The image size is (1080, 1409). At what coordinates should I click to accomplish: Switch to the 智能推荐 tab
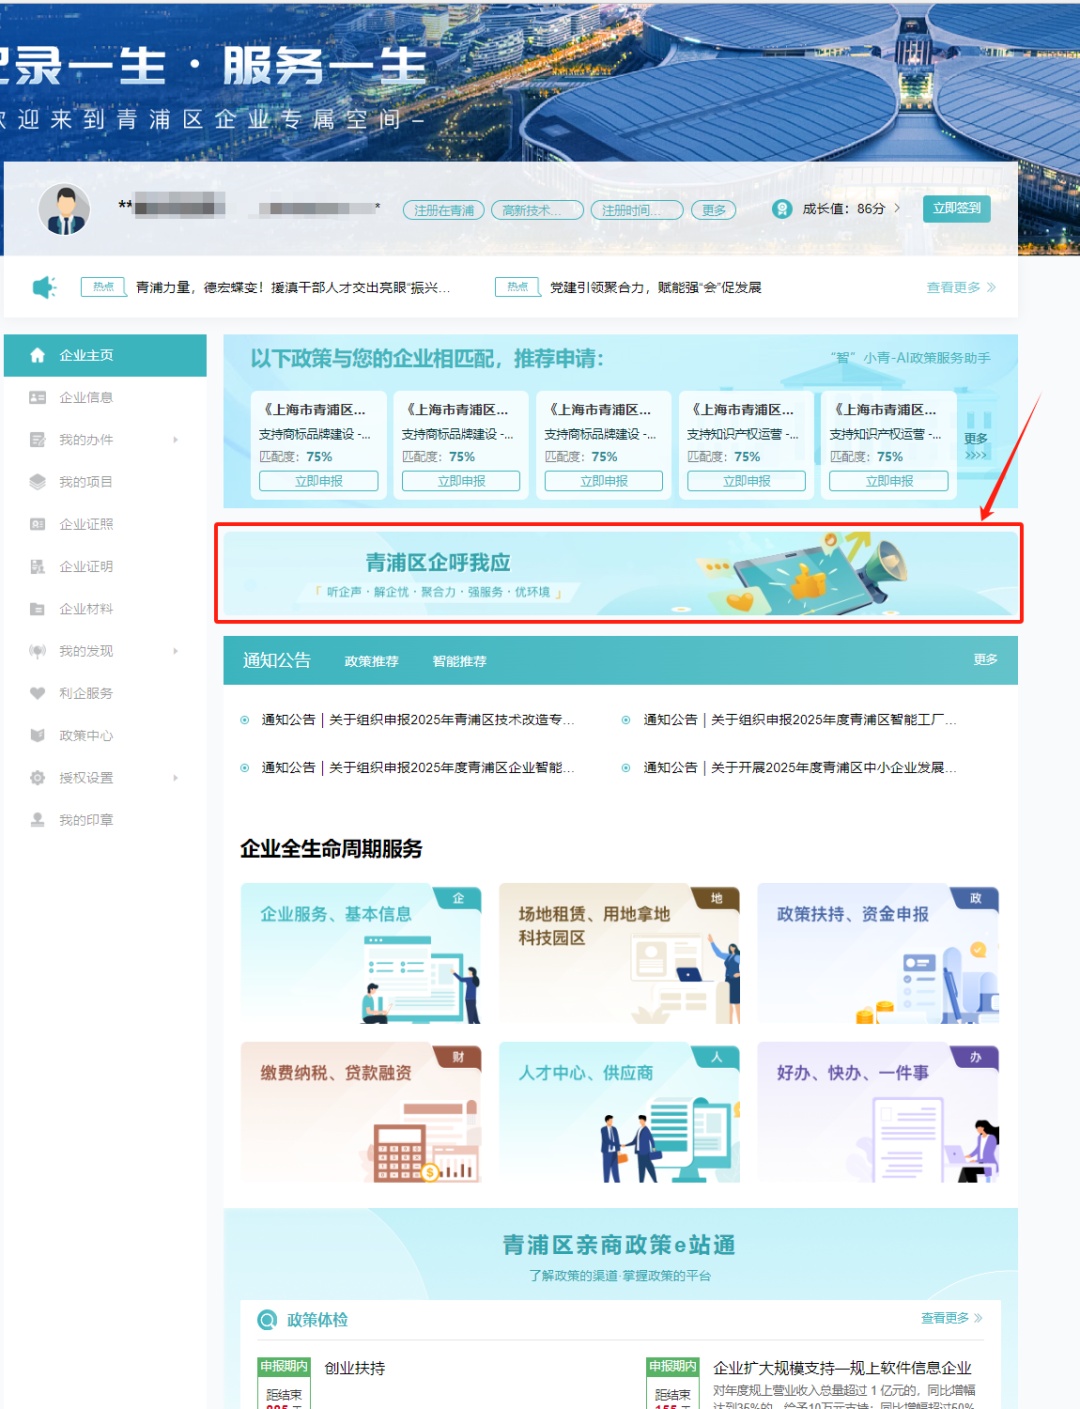click(x=460, y=661)
